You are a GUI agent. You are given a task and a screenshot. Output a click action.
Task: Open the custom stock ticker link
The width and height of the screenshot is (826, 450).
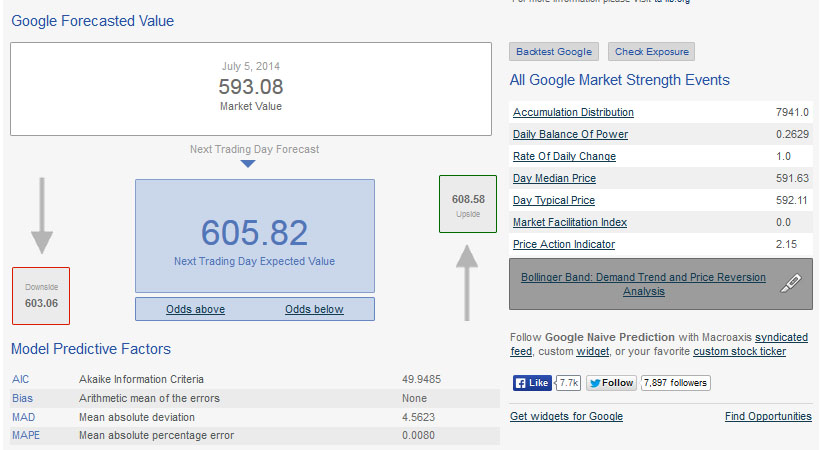coord(740,351)
